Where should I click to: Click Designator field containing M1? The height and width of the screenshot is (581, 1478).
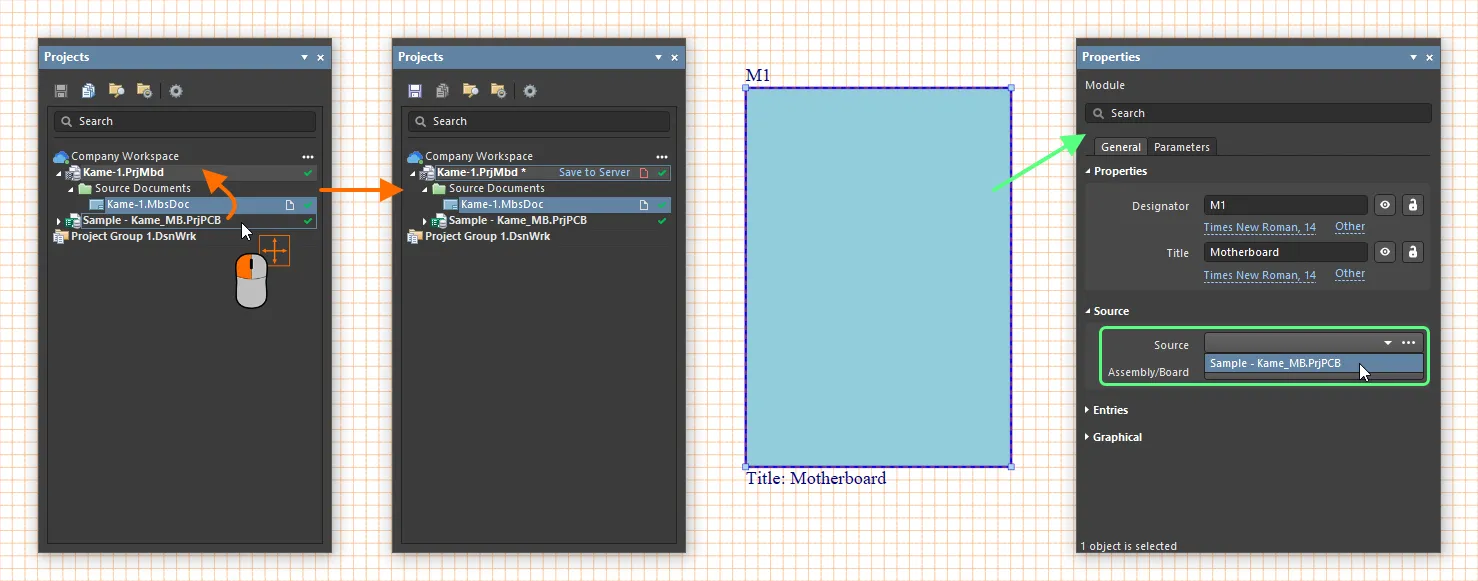1285,205
